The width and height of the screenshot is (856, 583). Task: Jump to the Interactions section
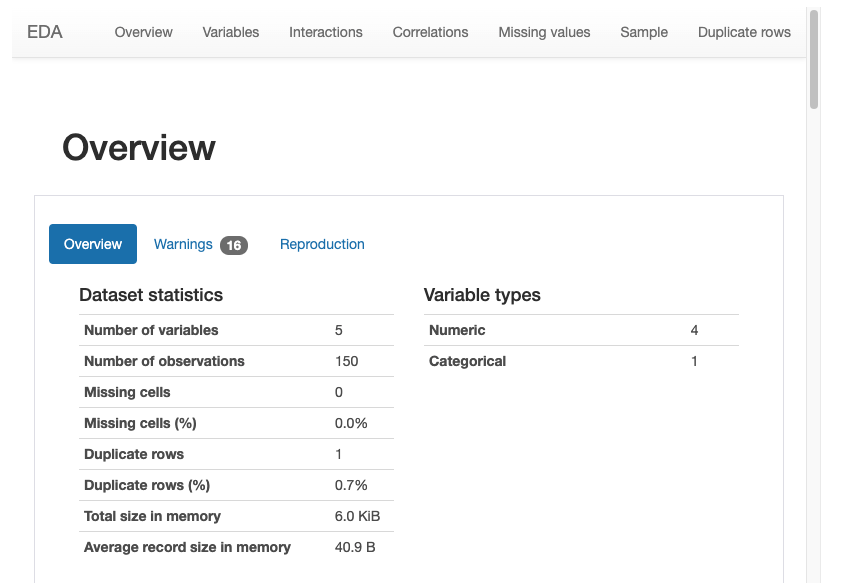326,32
